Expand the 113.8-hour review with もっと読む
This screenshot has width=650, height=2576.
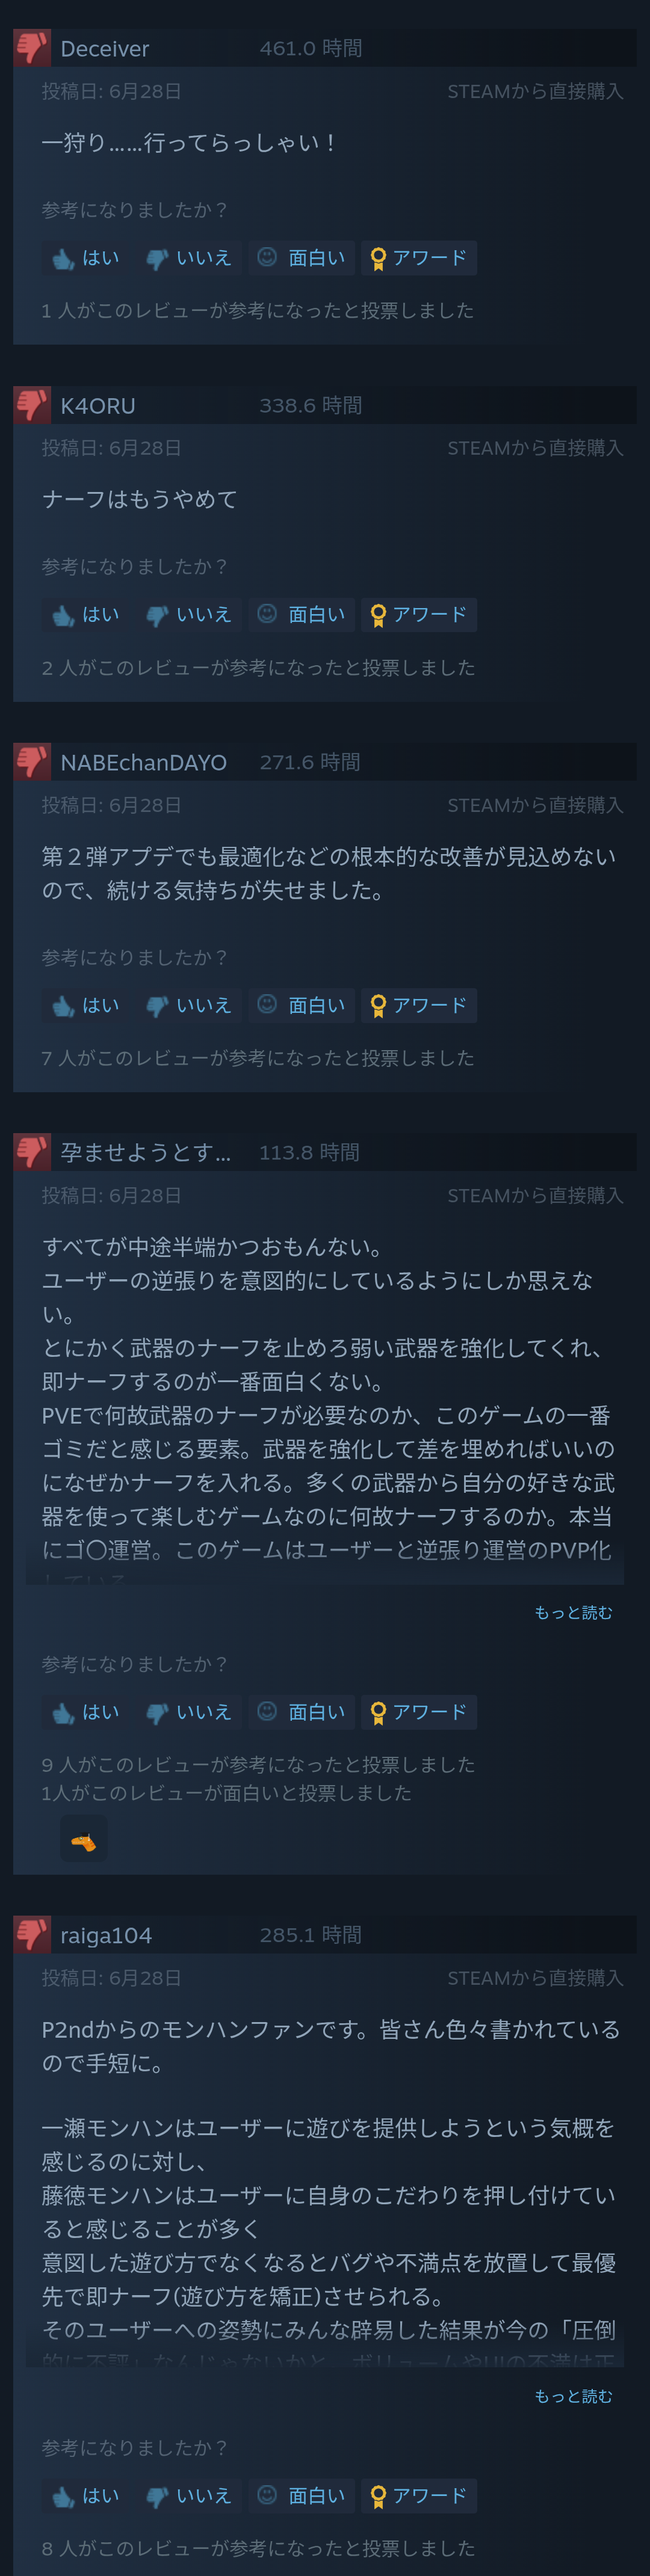point(573,1612)
